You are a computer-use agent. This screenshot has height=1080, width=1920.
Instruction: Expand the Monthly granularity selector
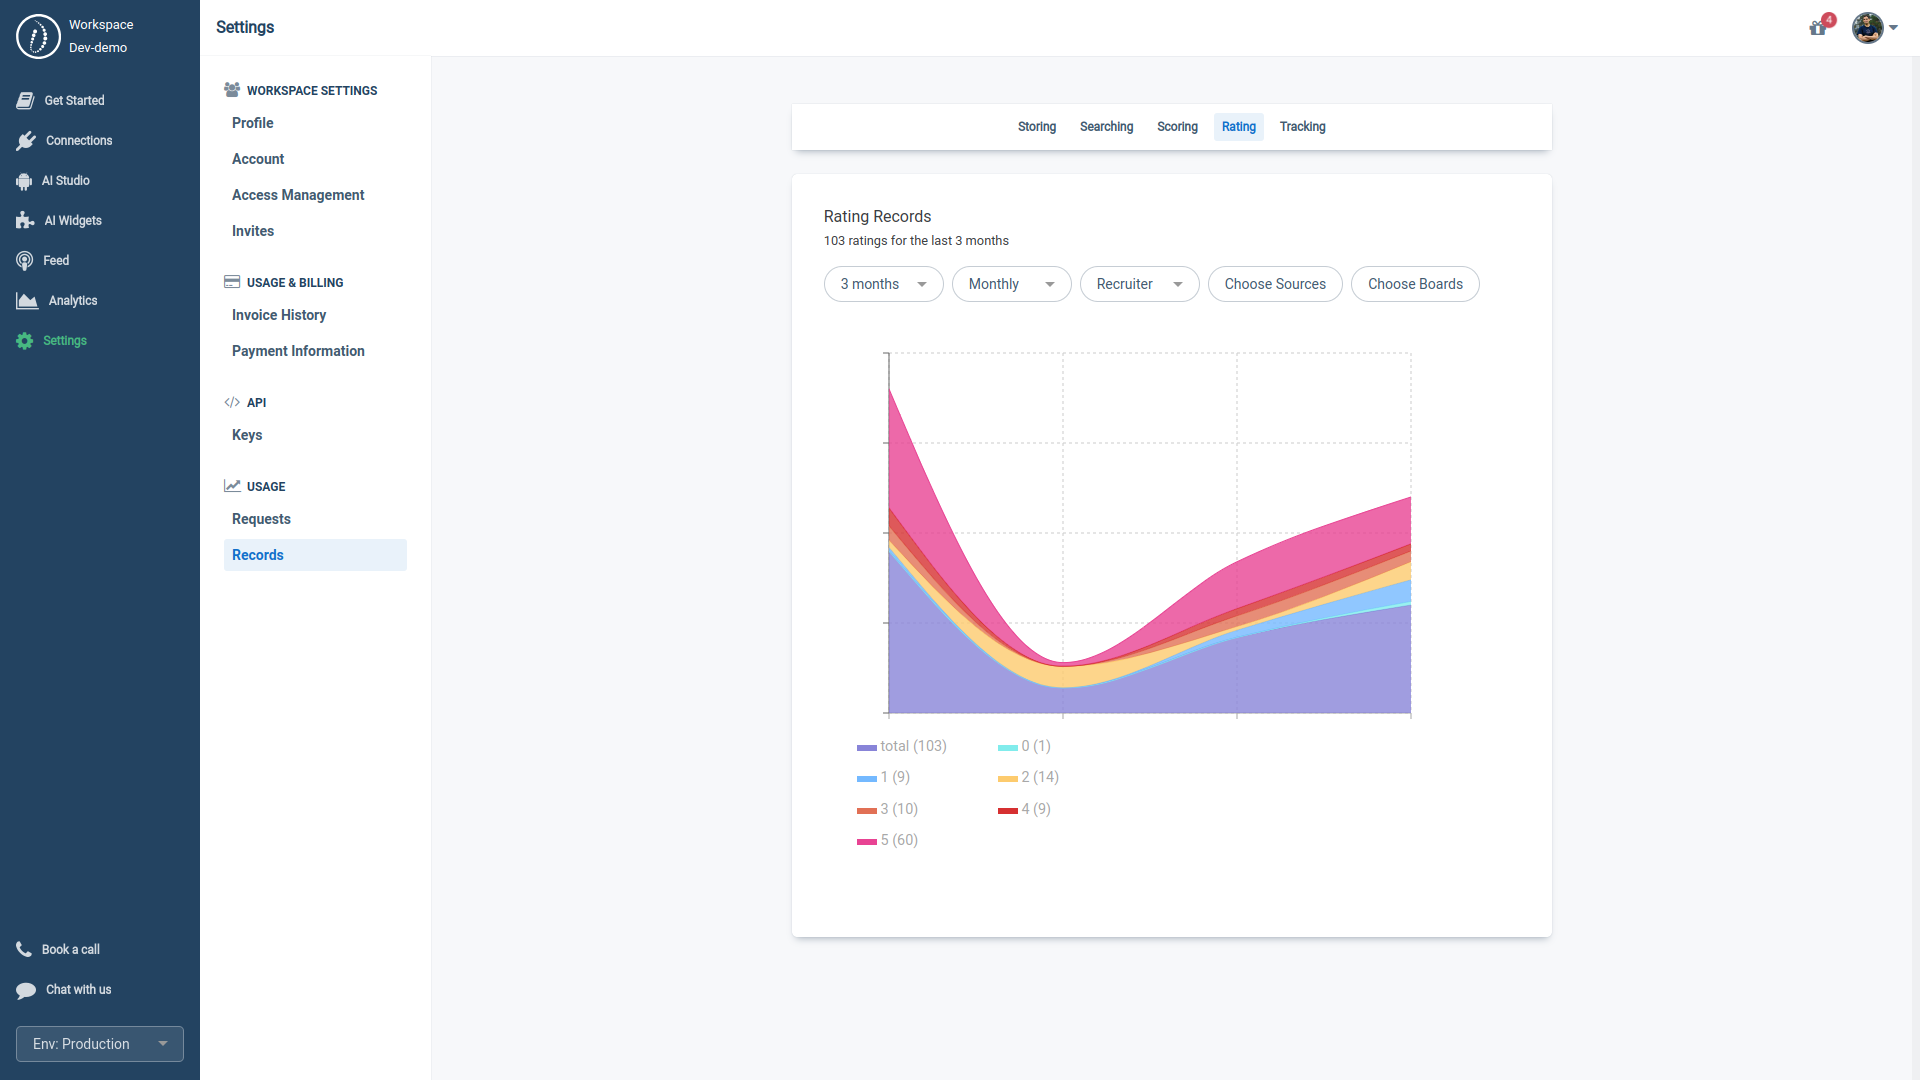1011,284
